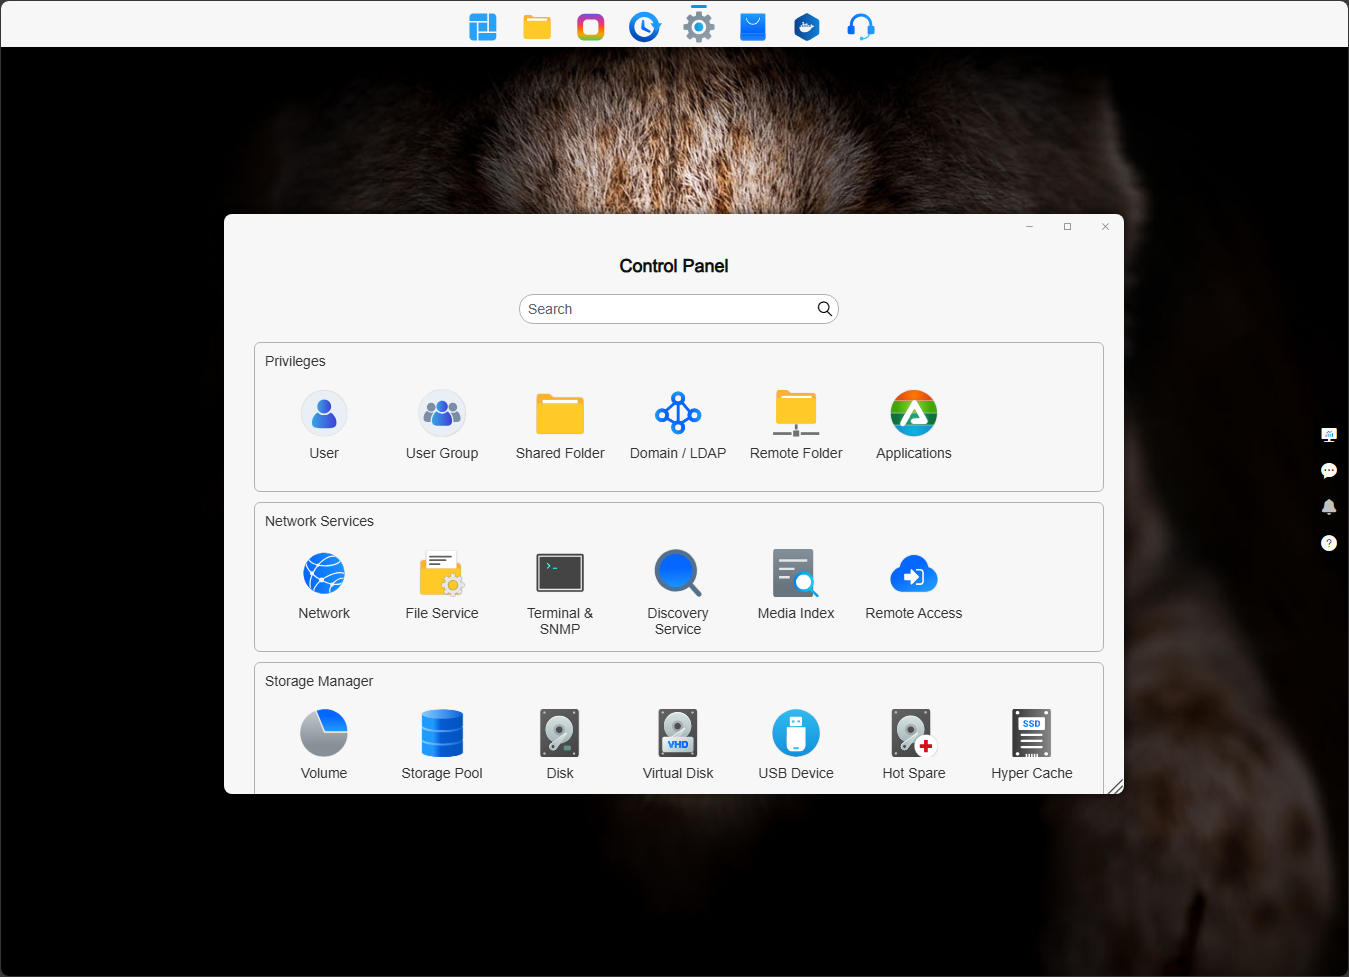Open the chat message bubble on right edge
This screenshot has height=977, width=1349.
pyautogui.click(x=1329, y=471)
